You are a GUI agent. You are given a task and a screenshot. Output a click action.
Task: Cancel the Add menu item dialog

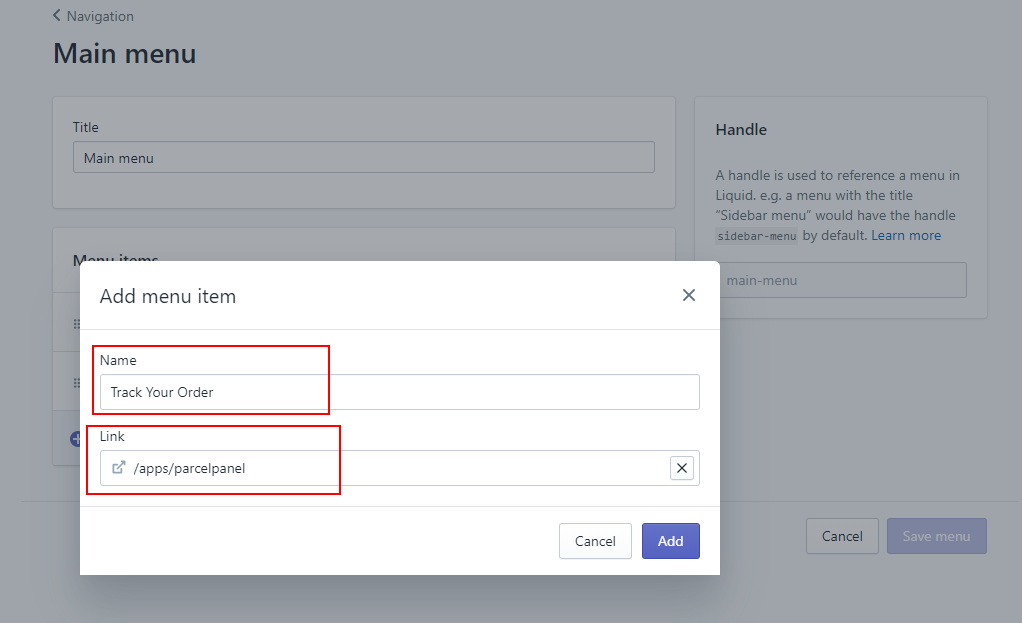595,541
